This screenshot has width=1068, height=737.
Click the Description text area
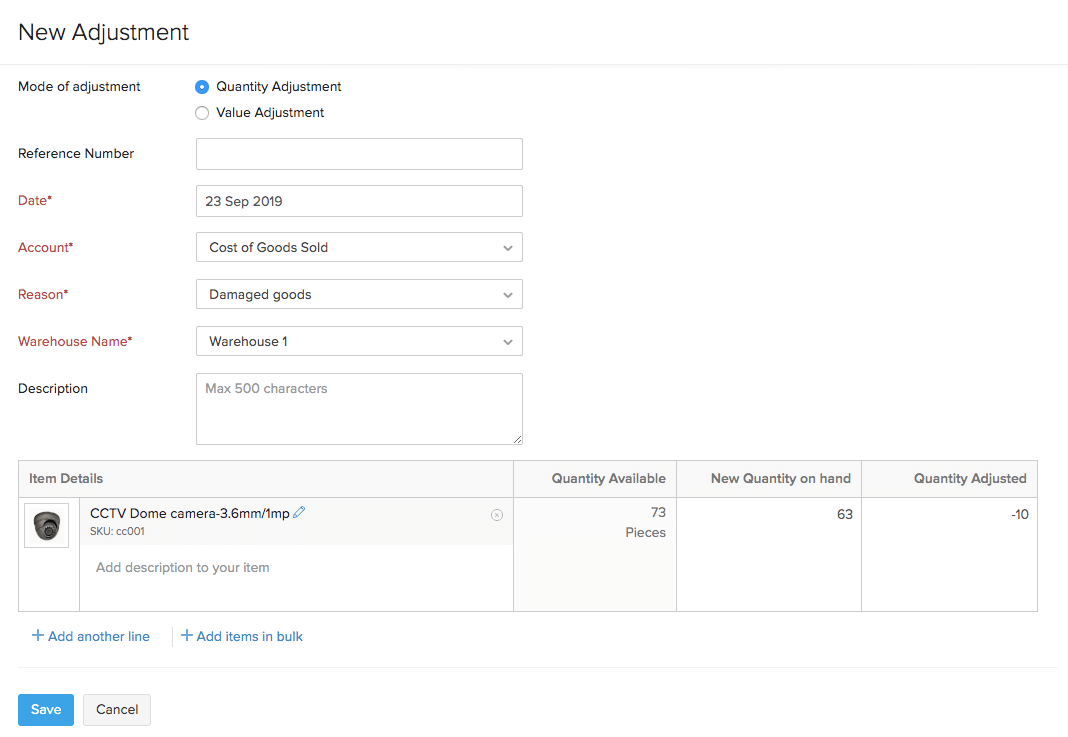coord(359,408)
